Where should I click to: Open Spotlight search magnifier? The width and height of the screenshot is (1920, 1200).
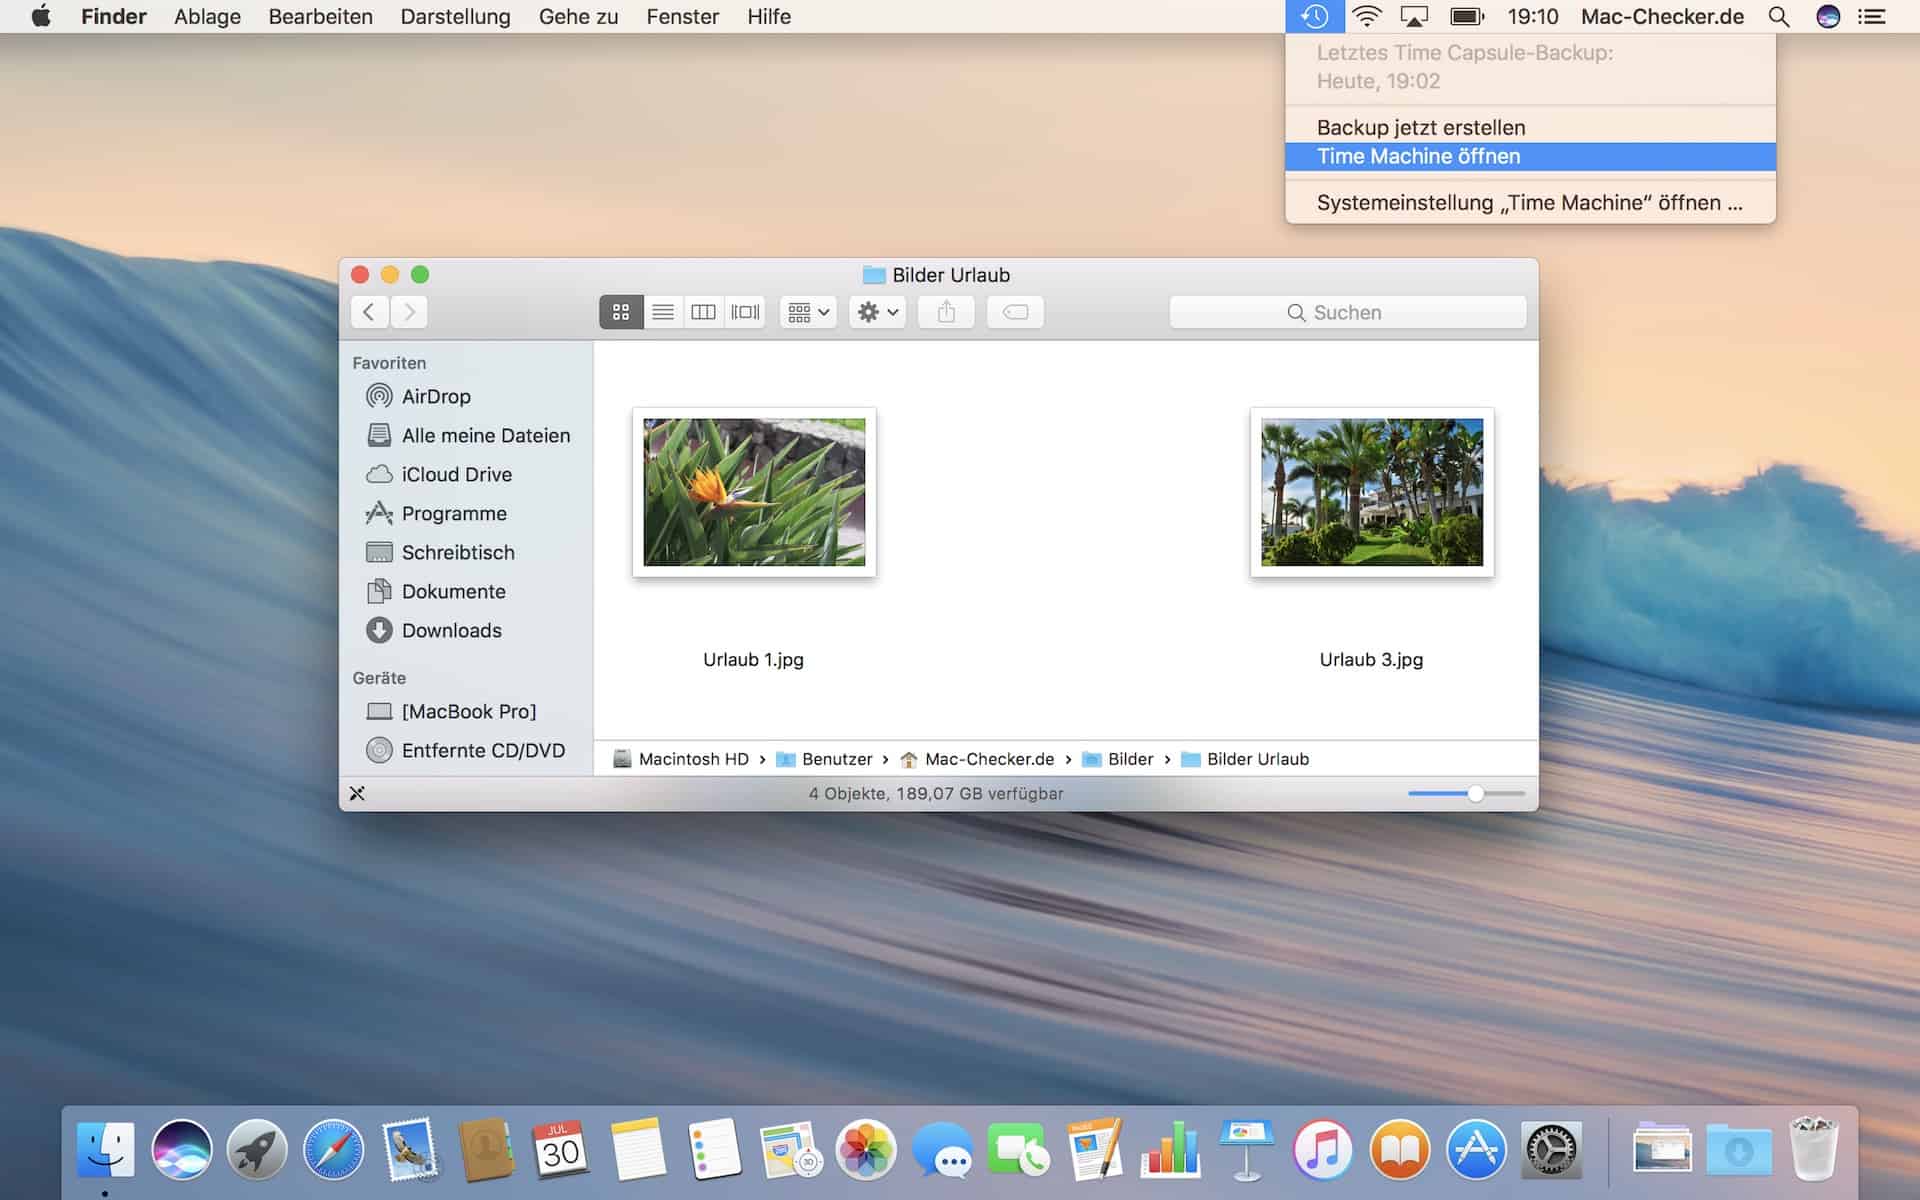point(1779,16)
